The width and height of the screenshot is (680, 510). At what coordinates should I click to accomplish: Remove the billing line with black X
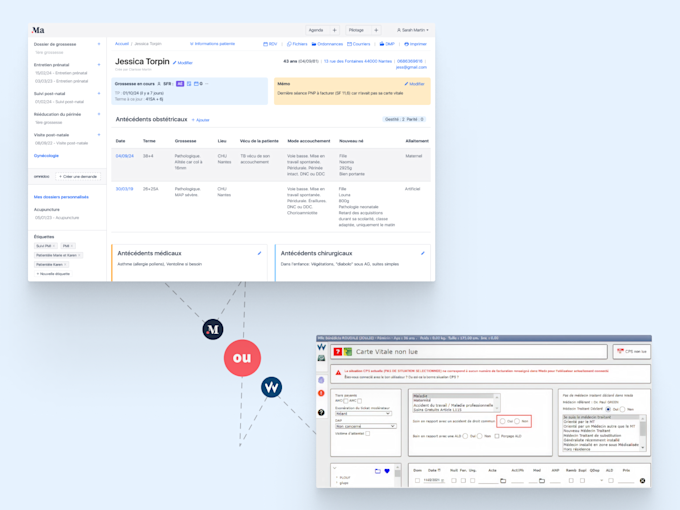[642, 481]
